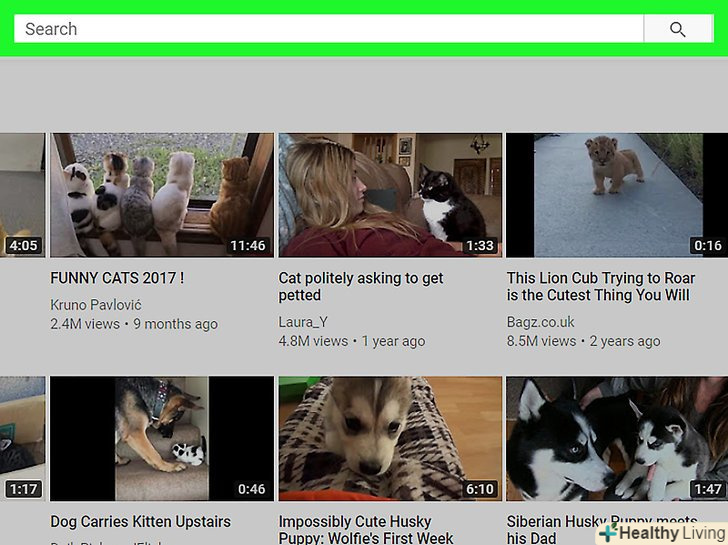Open the dog carrying kitten thumbnail
This screenshot has width=728, height=545.
[162, 438]
